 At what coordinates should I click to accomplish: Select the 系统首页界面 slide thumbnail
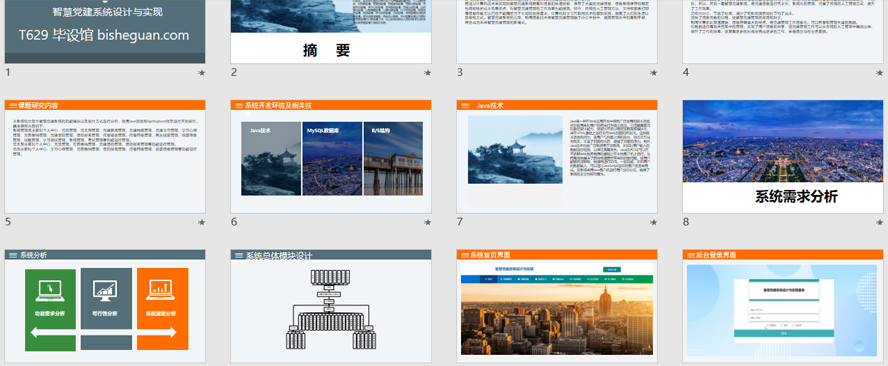click(557, 307)
